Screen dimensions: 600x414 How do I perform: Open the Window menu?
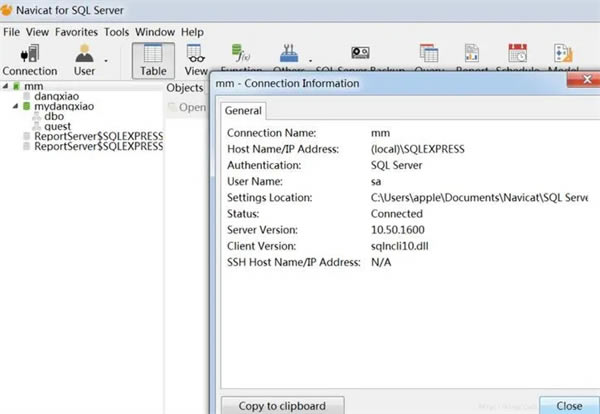click(155, 32)
